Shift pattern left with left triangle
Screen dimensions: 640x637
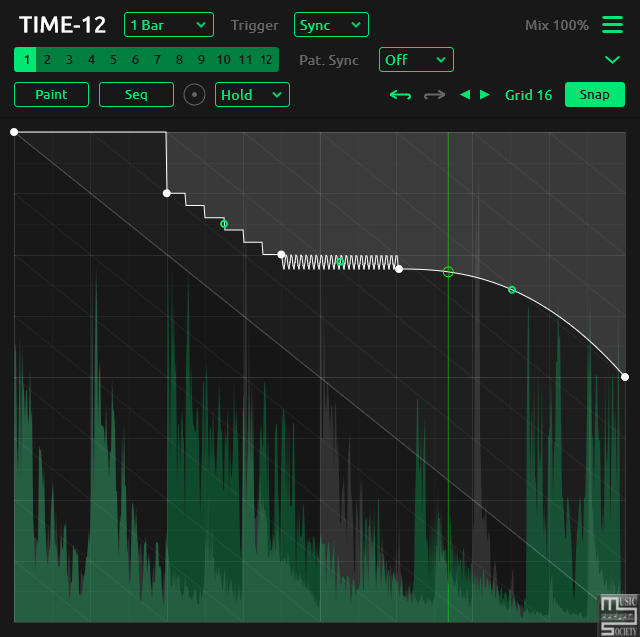pyautogui.click(x=465, y=95)
